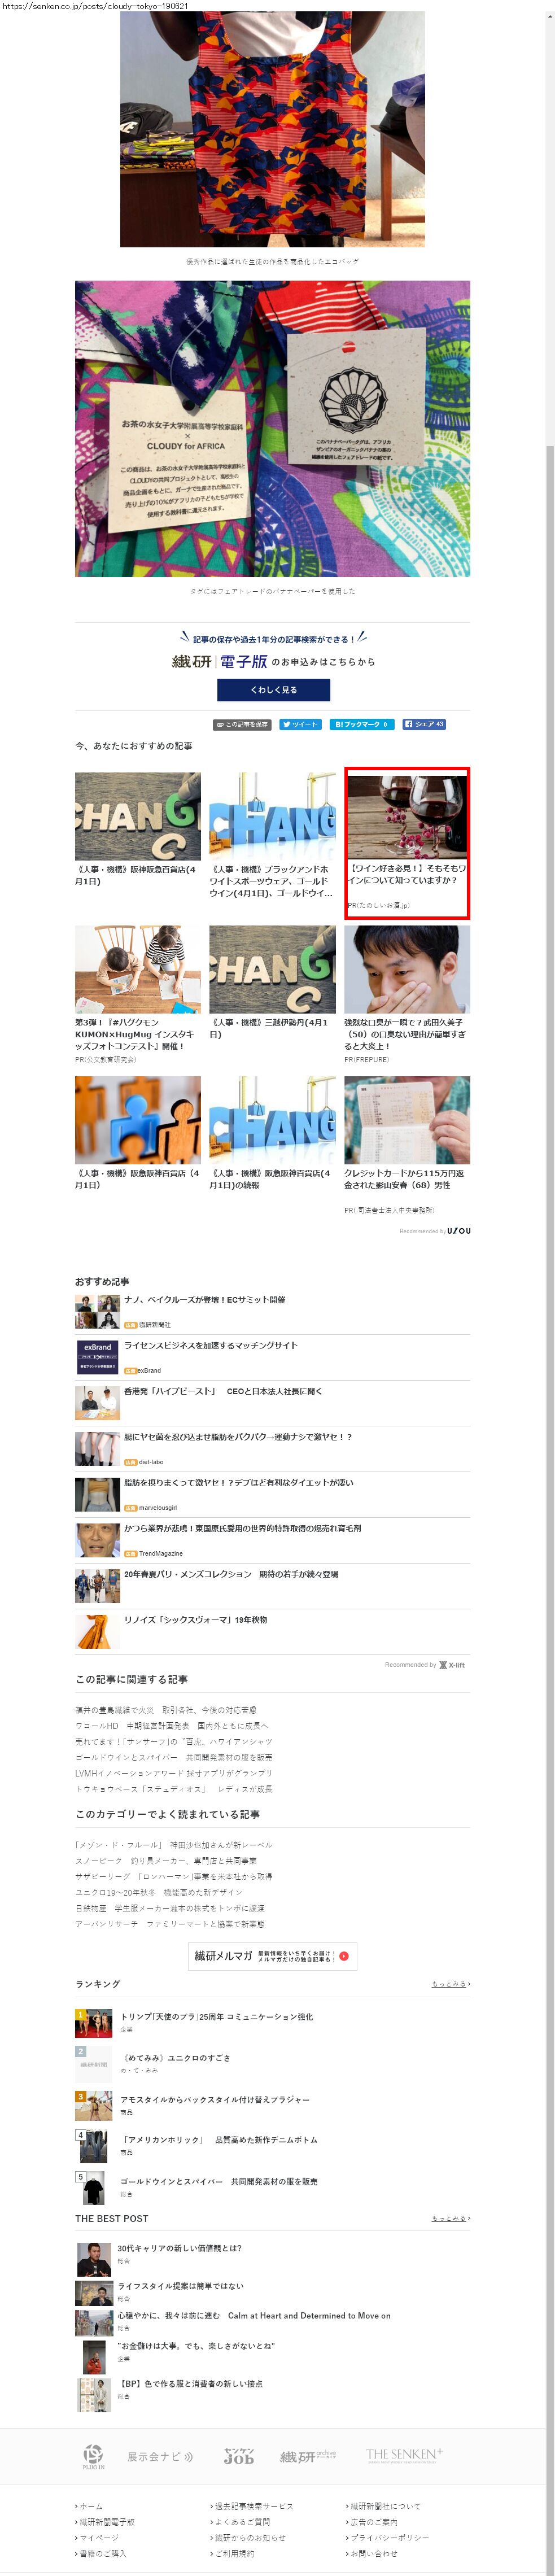Open 繊研新聞電子版 footer link
Image resolution: width=555 pixels, height=2576 pixels.
106,2522
